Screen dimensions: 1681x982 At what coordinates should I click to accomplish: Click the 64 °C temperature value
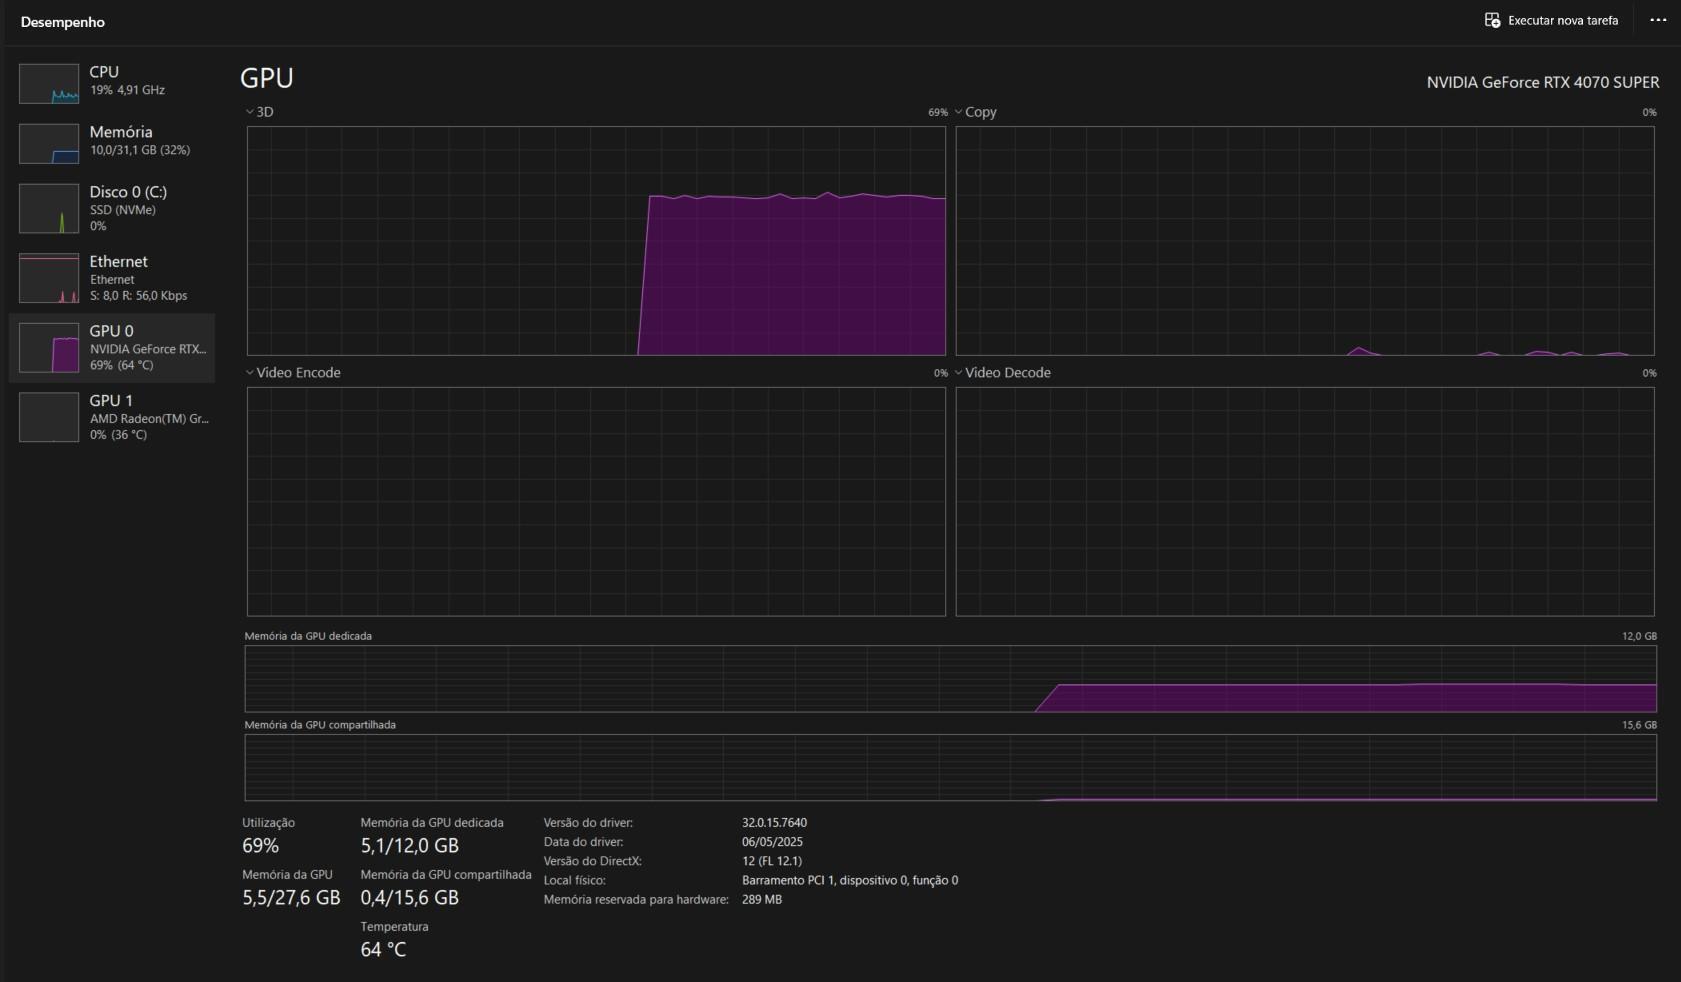pyautogui.click(x=383, y=950)
